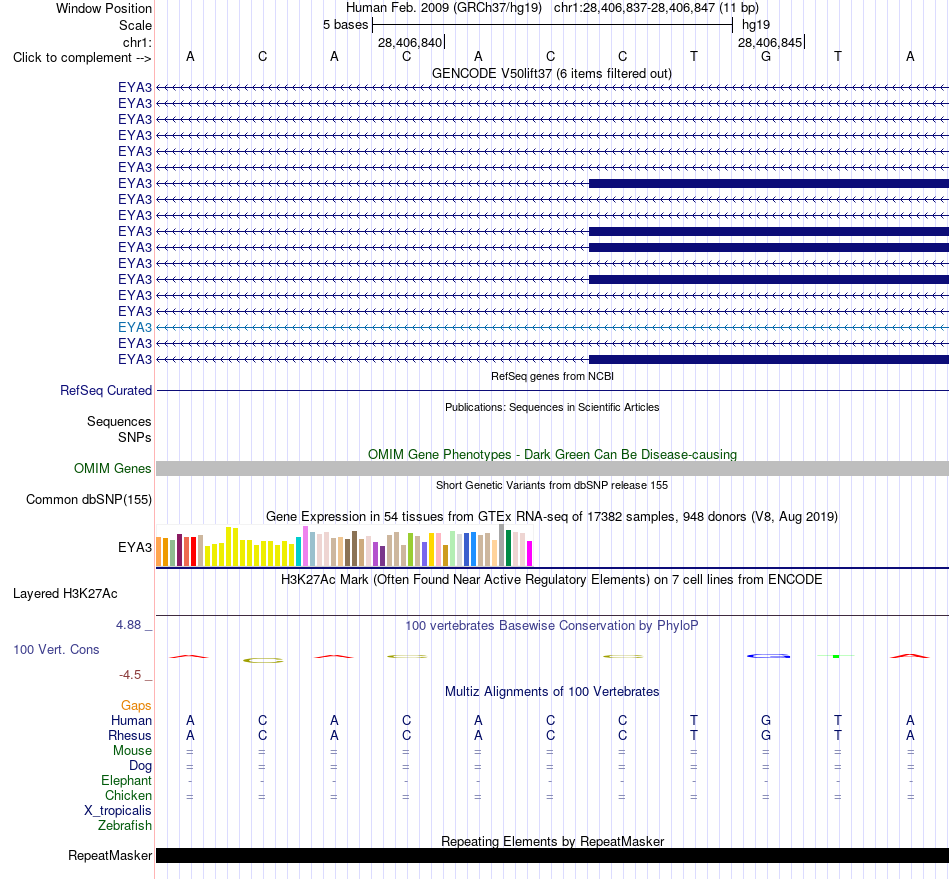Click the G base in the Rhesus alignment row
Image resolution: width=950 pixels, height=879 pixels.
(766, 735)
